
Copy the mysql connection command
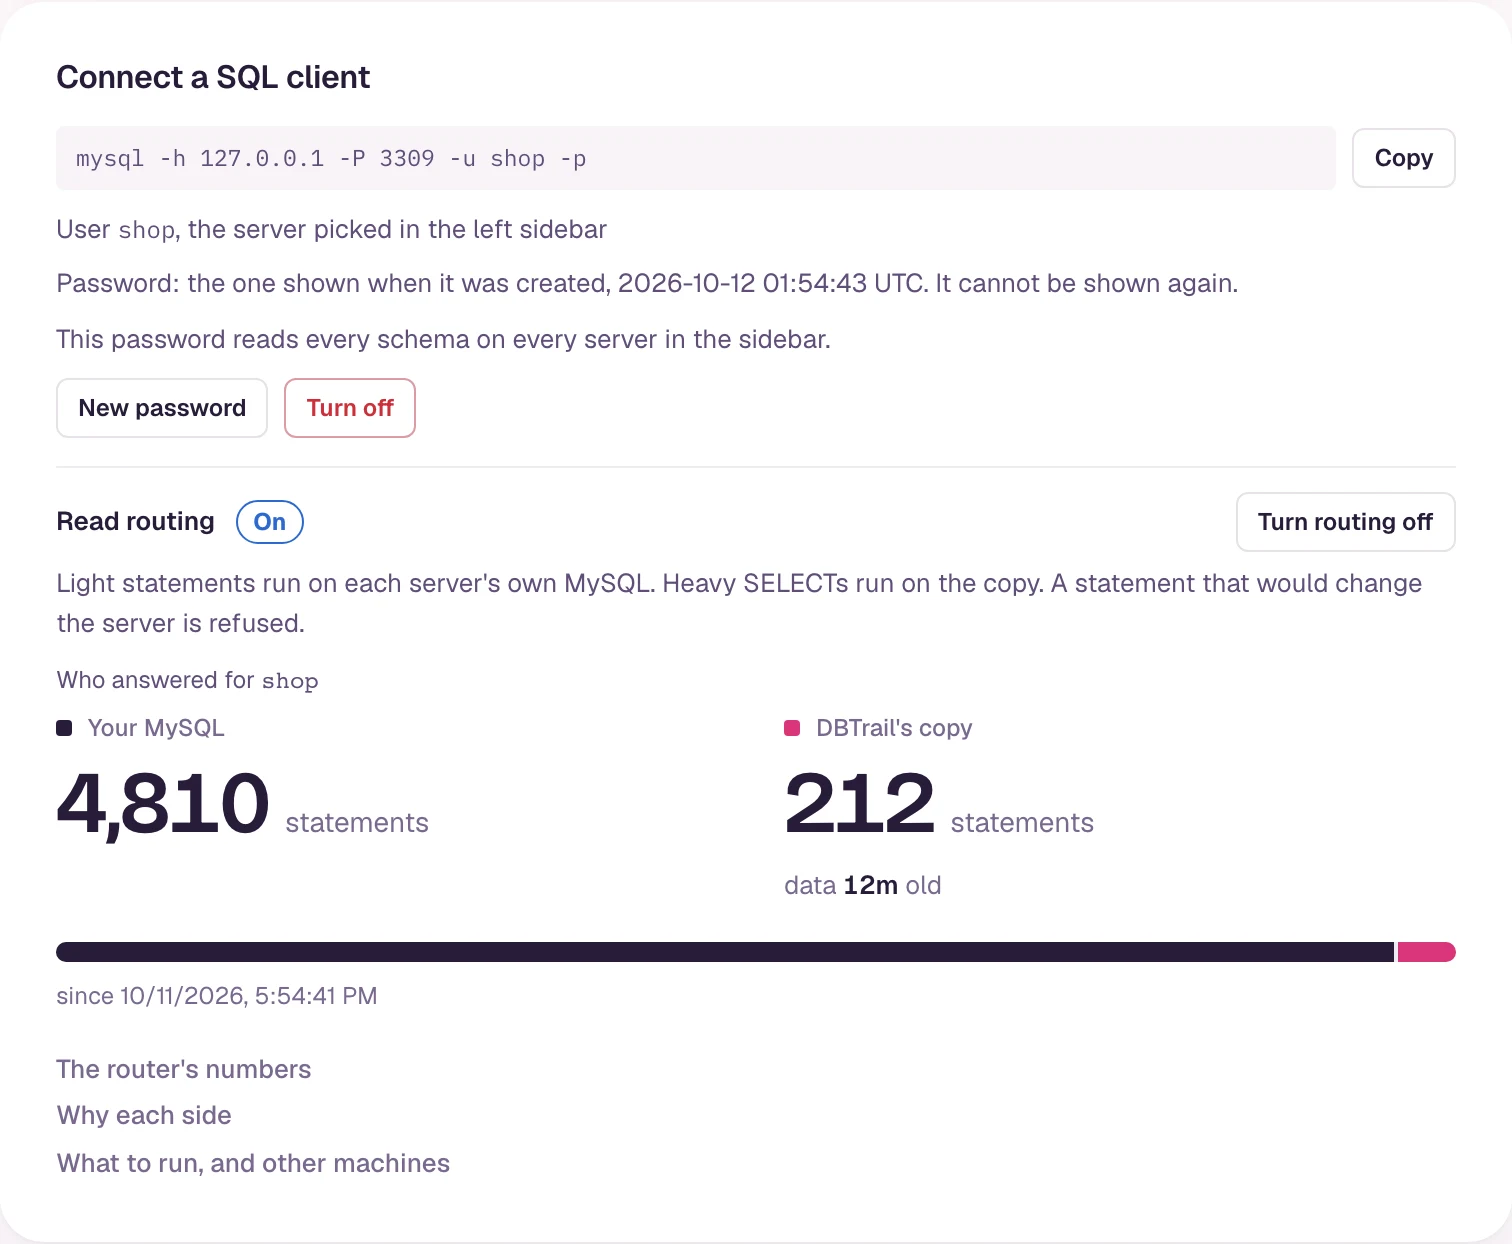1403,158
